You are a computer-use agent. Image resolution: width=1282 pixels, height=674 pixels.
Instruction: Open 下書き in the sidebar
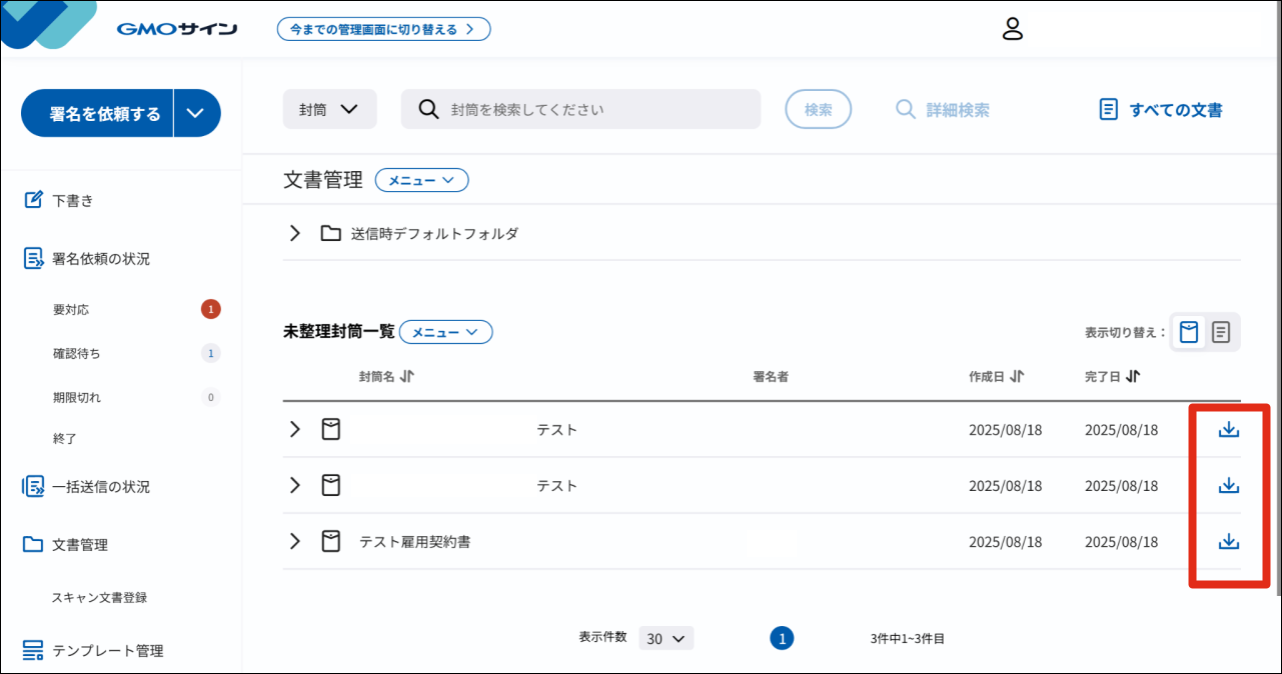coord(73,200)
